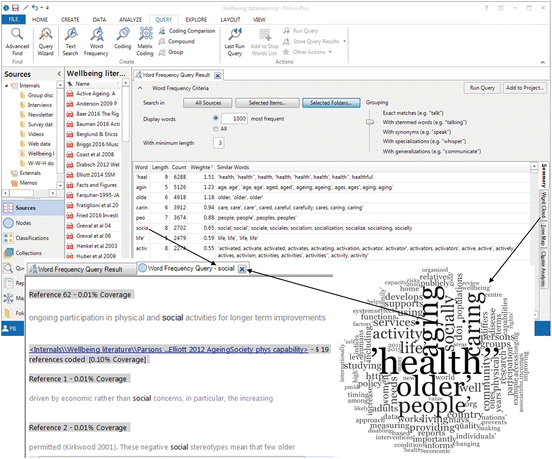This screenshot has height=459, width=552.
Task: Click the Selected Folders button
Action: coord(331,103)
